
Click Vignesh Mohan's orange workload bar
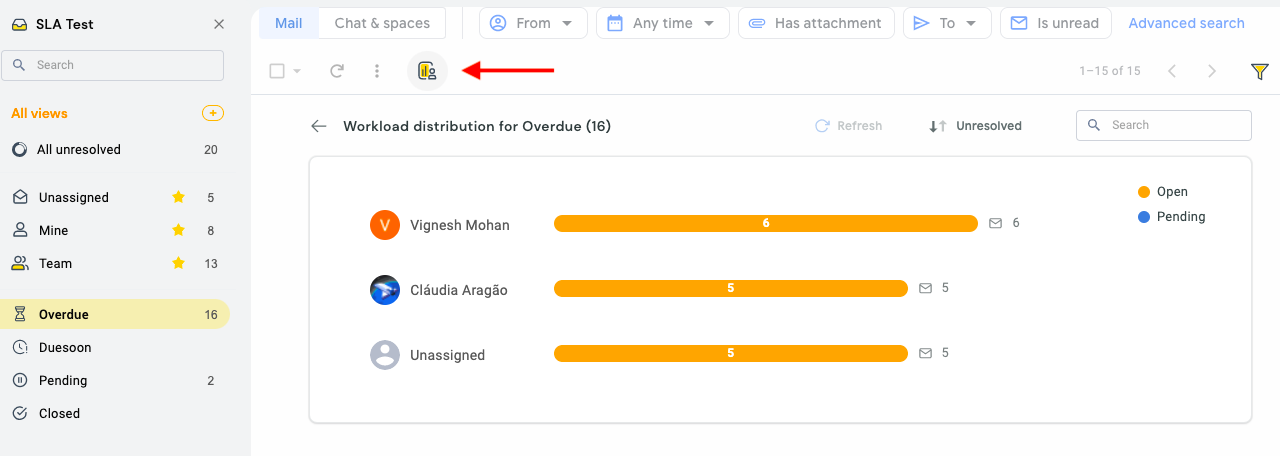(x=766, y=224)
